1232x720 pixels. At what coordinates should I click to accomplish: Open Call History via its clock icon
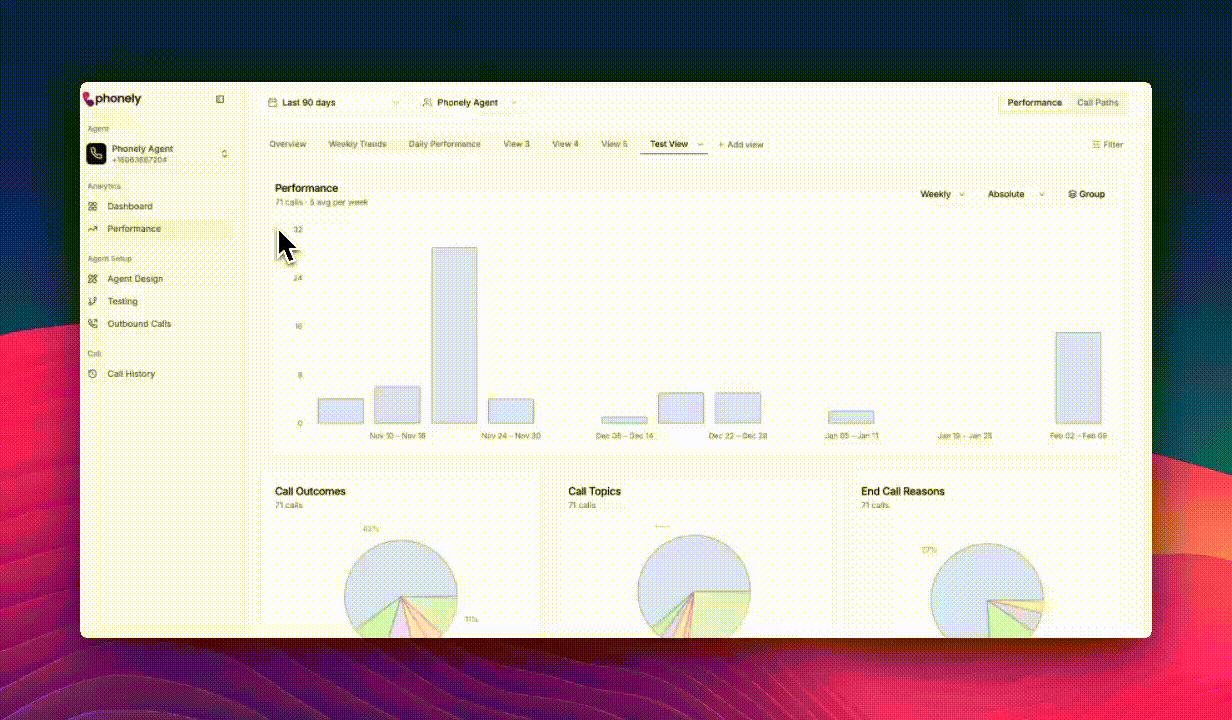coord(94,373)
